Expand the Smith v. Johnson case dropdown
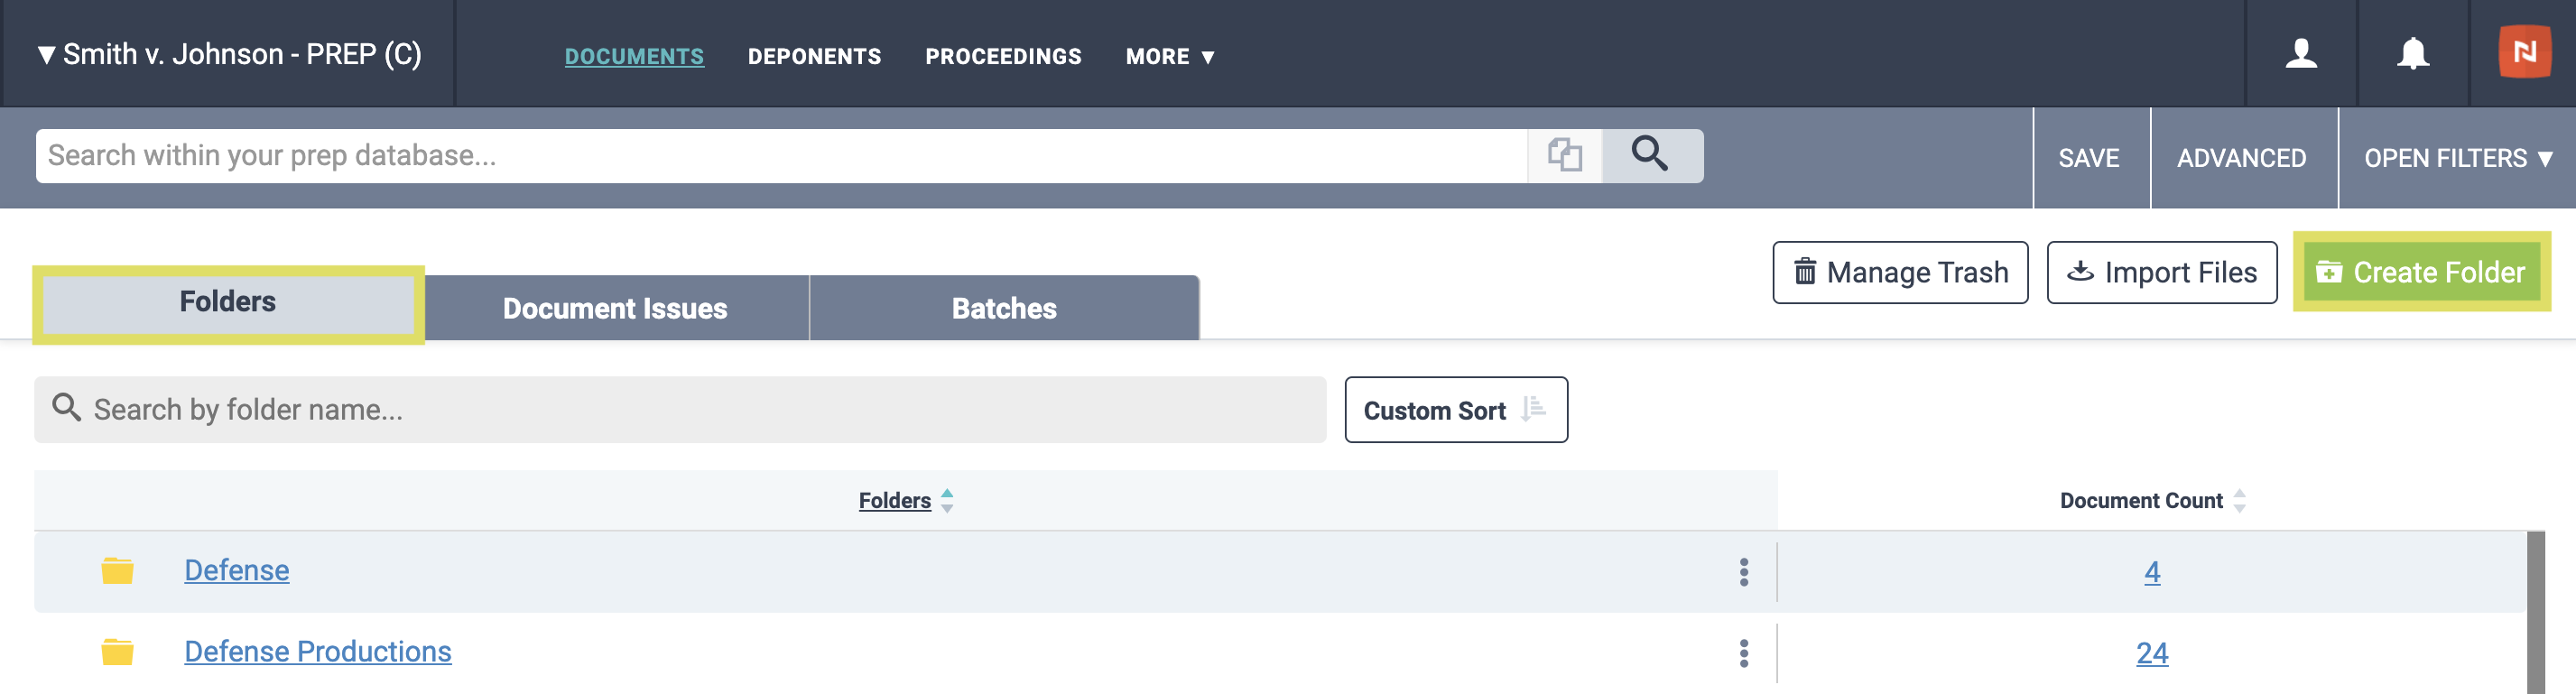Image resolution: width=2576 pixels, height=694 pixels. point(229,54)
